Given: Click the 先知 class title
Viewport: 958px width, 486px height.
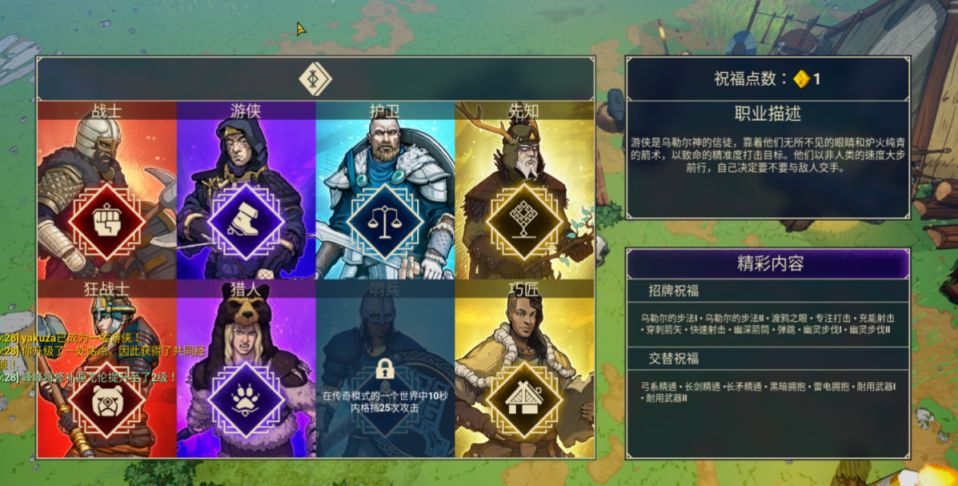Looking at the screenshot, I should tap(524, 111).
